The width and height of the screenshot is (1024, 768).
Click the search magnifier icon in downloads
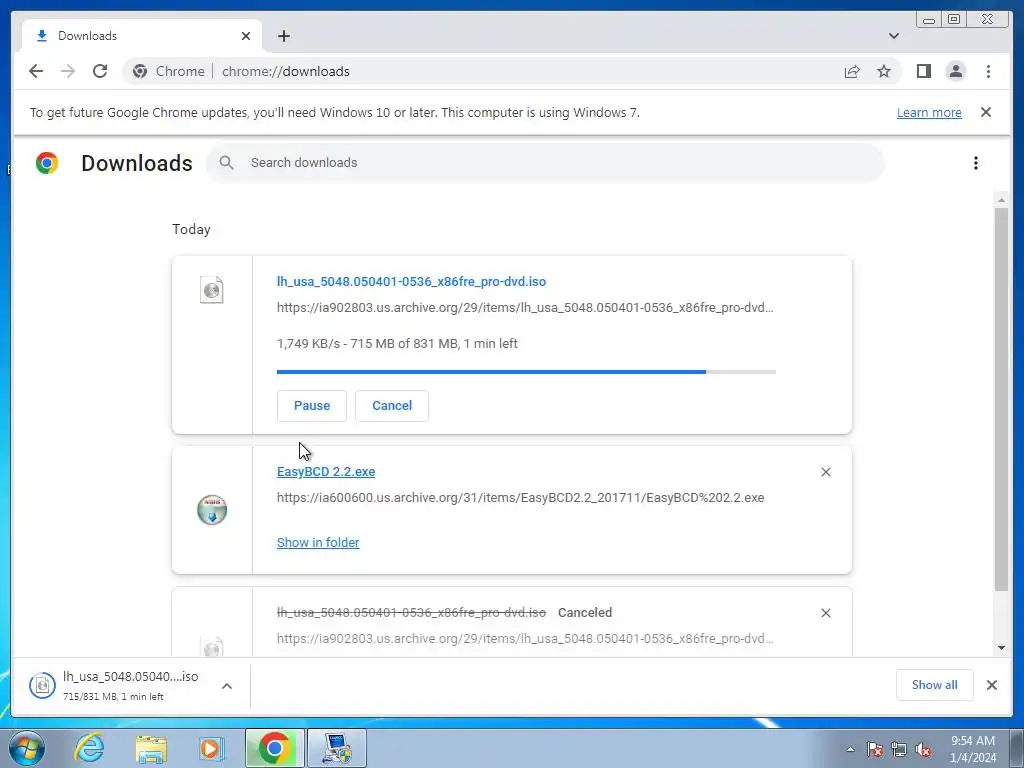point(226,163)
